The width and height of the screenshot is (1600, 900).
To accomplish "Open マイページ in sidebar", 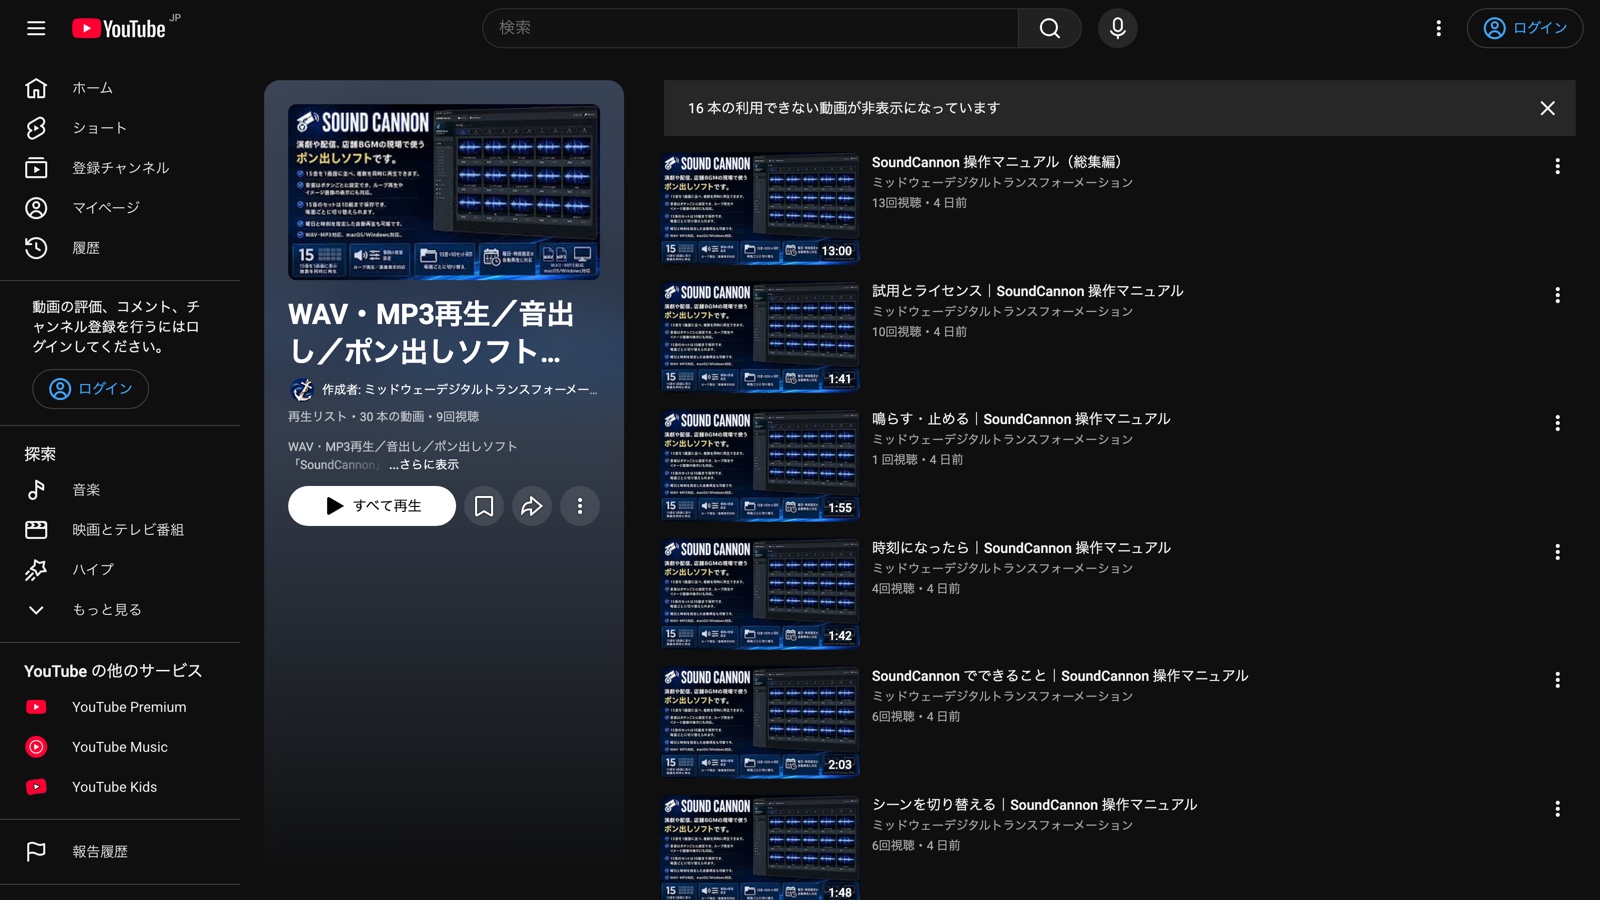I will click(120, 208).
